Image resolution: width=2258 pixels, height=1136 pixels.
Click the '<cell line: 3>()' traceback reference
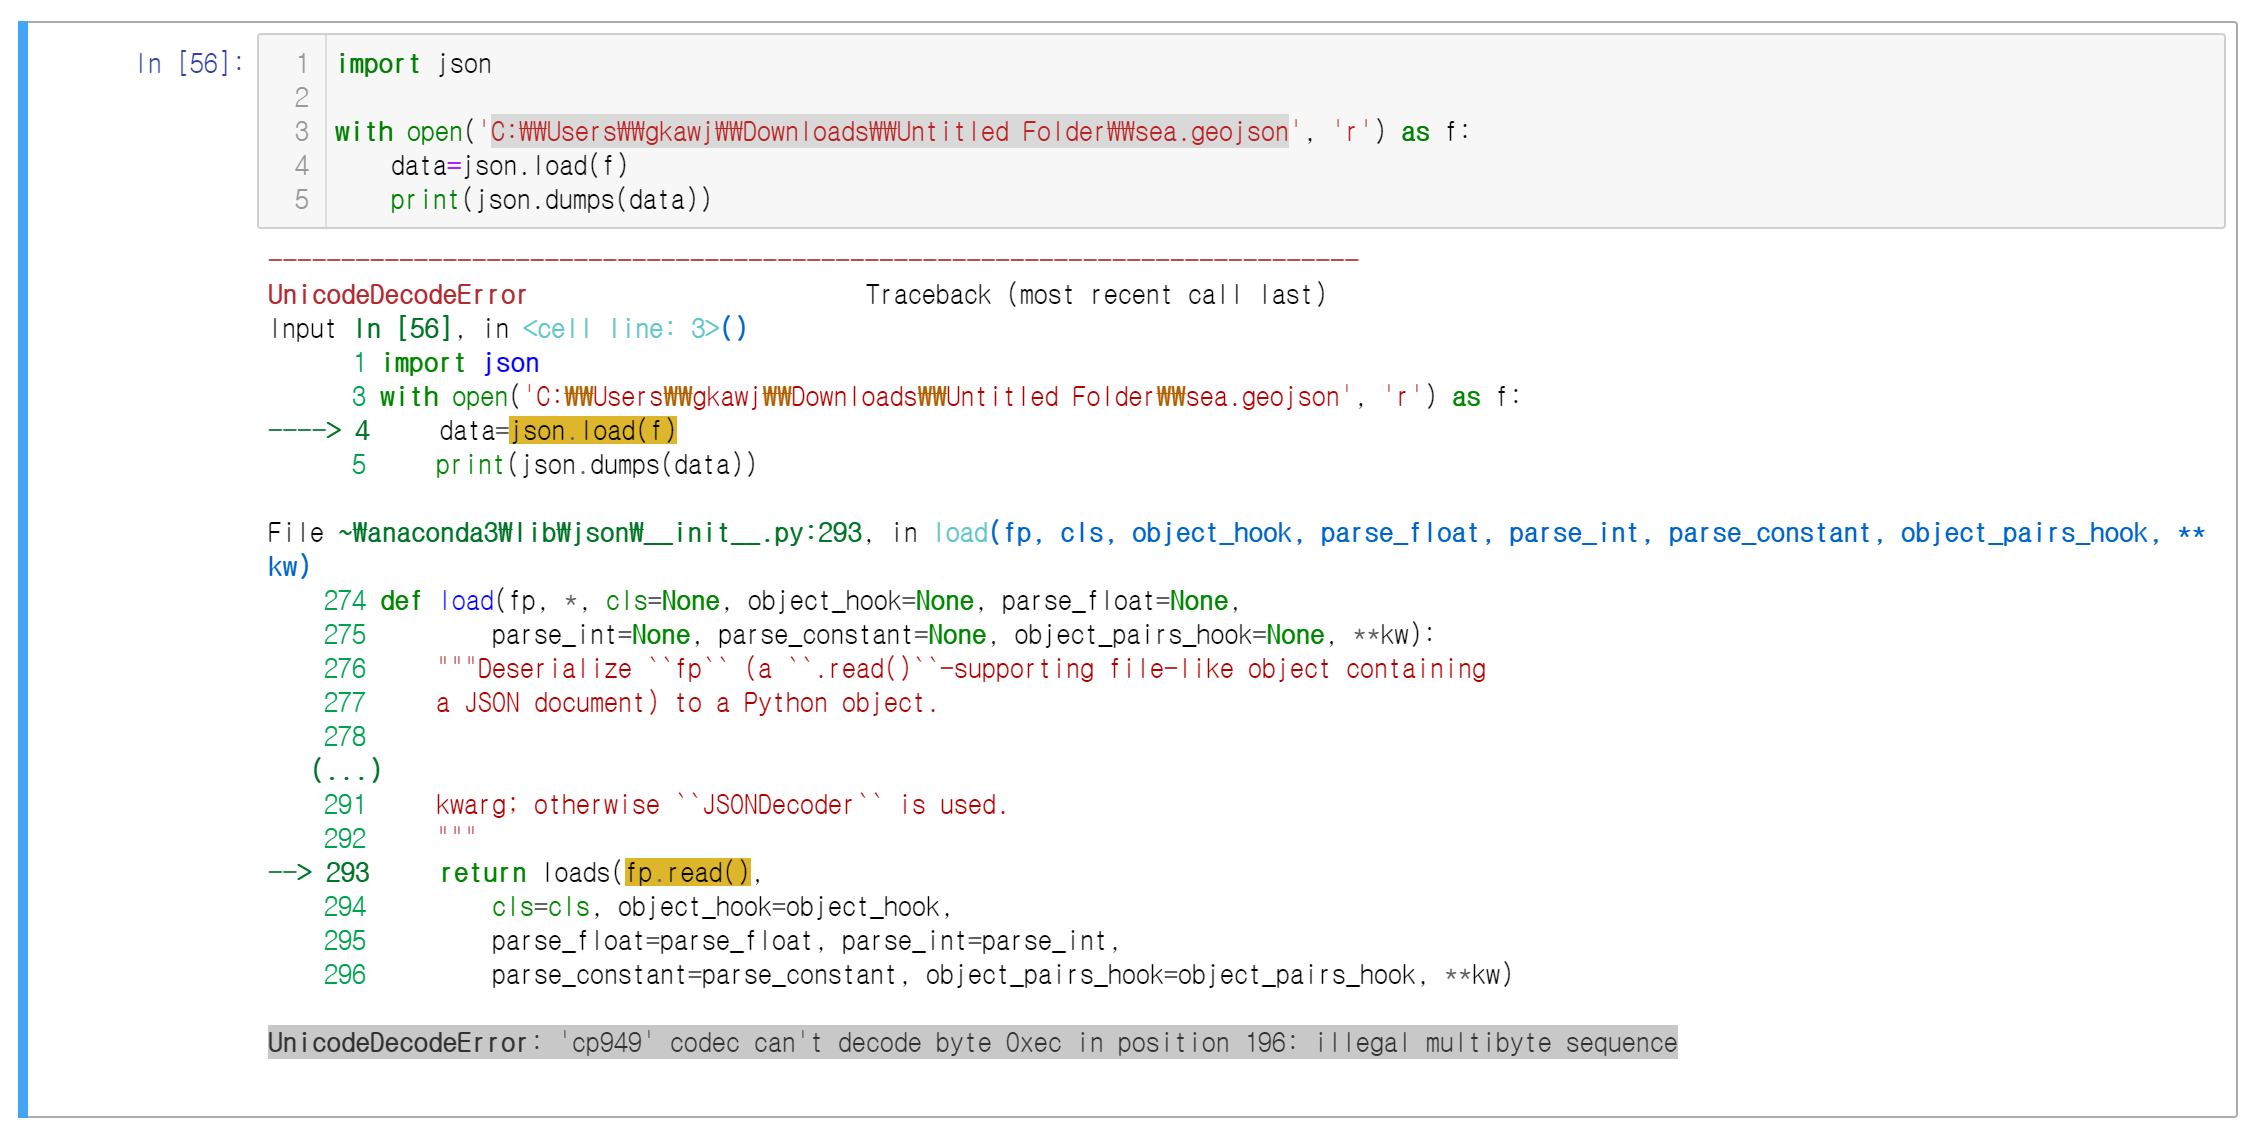[634, 329]
